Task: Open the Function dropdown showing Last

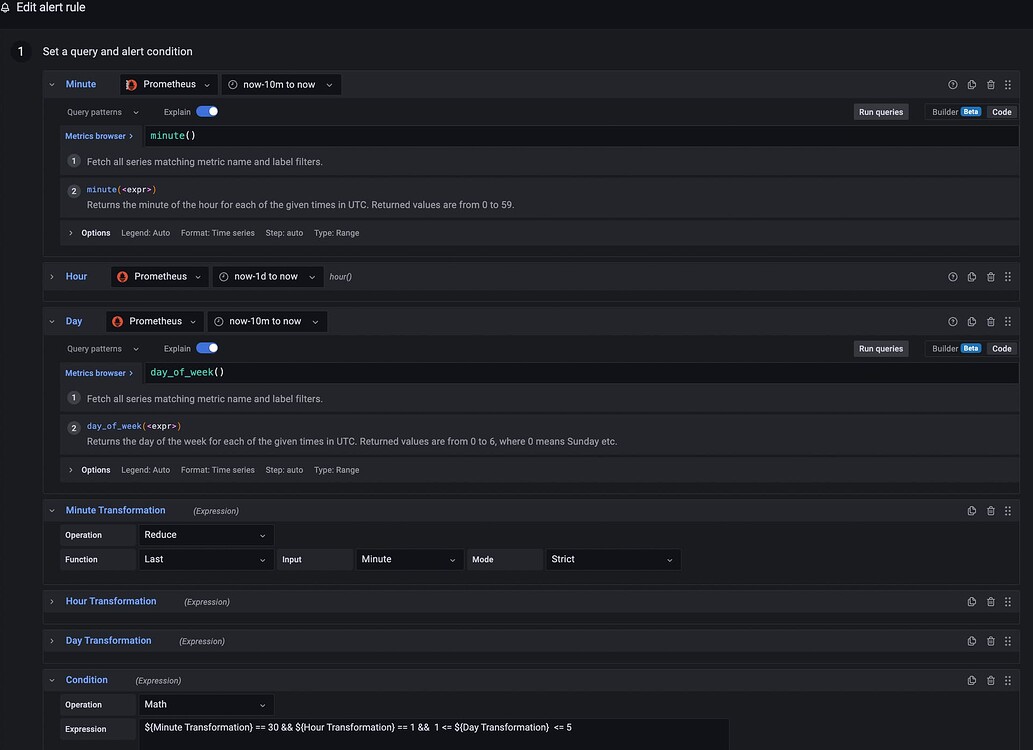Action: [x=205, y=559]
